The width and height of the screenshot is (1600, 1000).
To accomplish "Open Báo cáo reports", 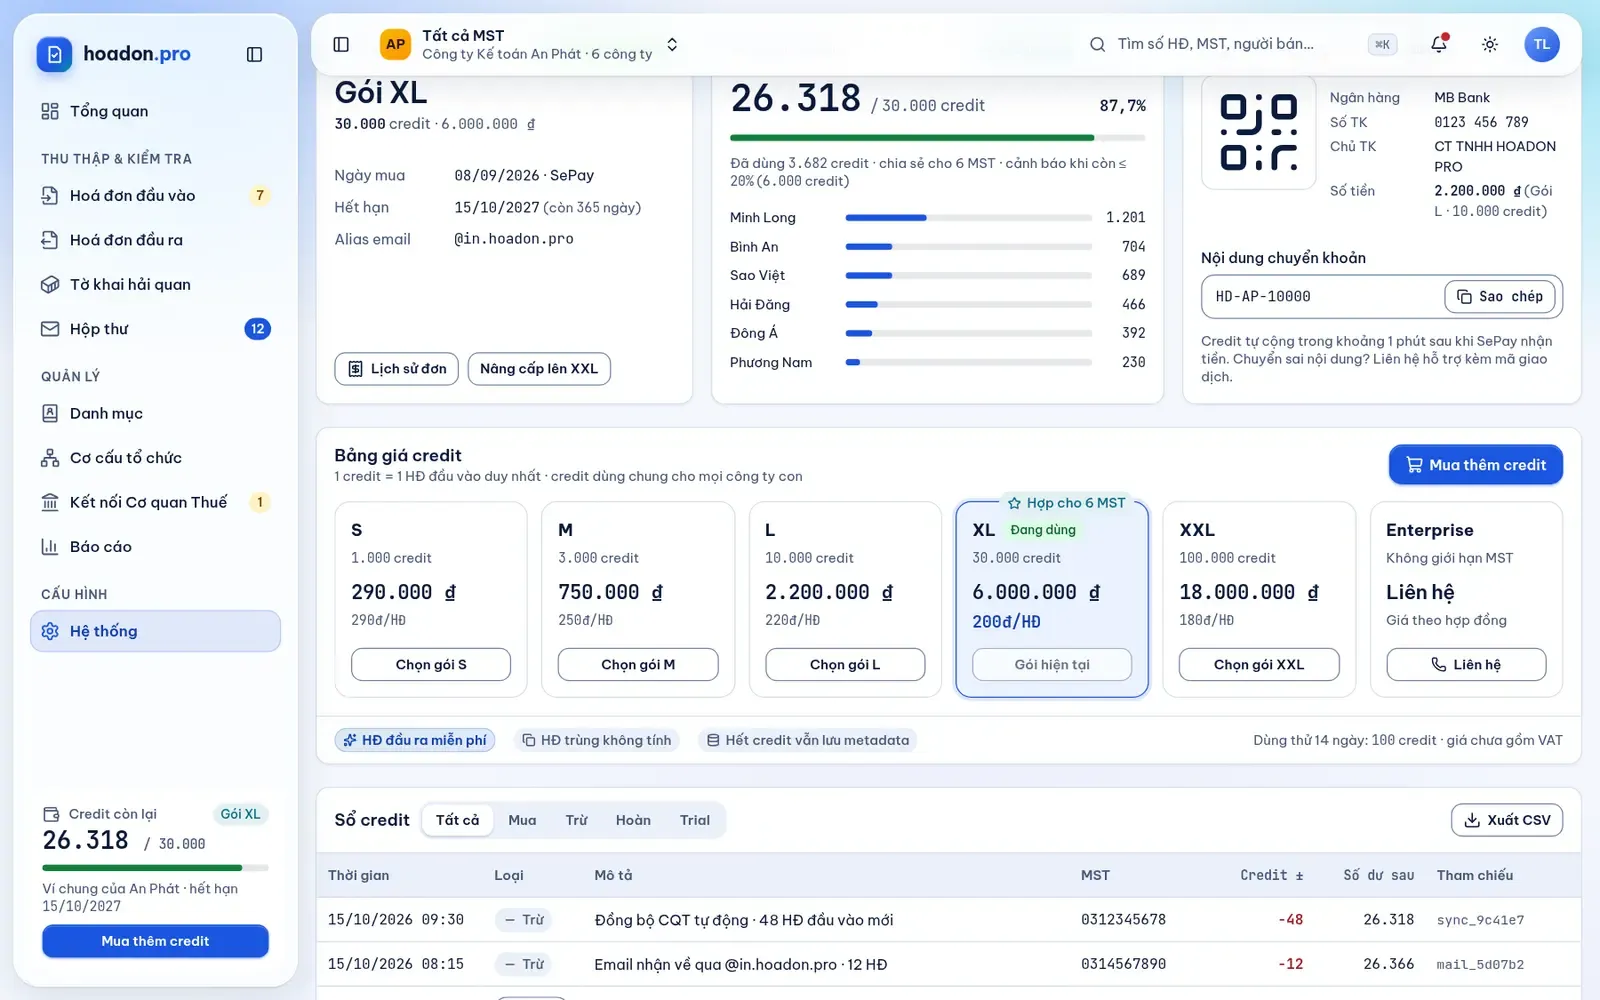I will [x=156, y=546].
